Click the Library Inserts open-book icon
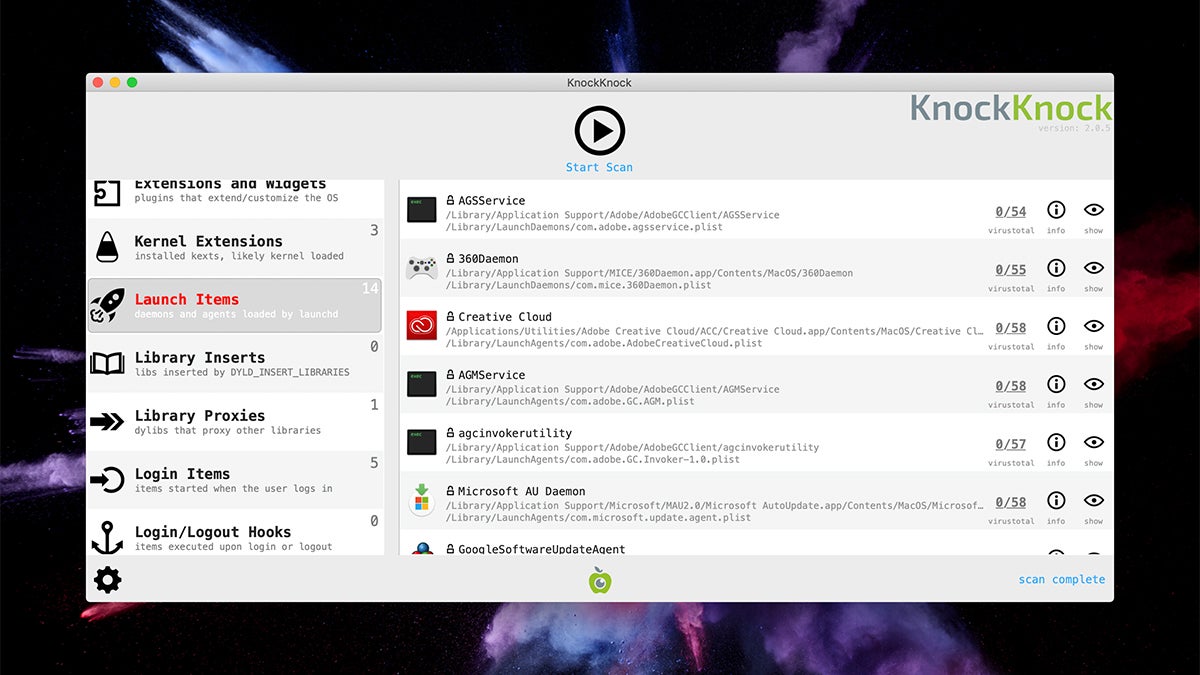 pyautogui.click(x=108, y=363)
